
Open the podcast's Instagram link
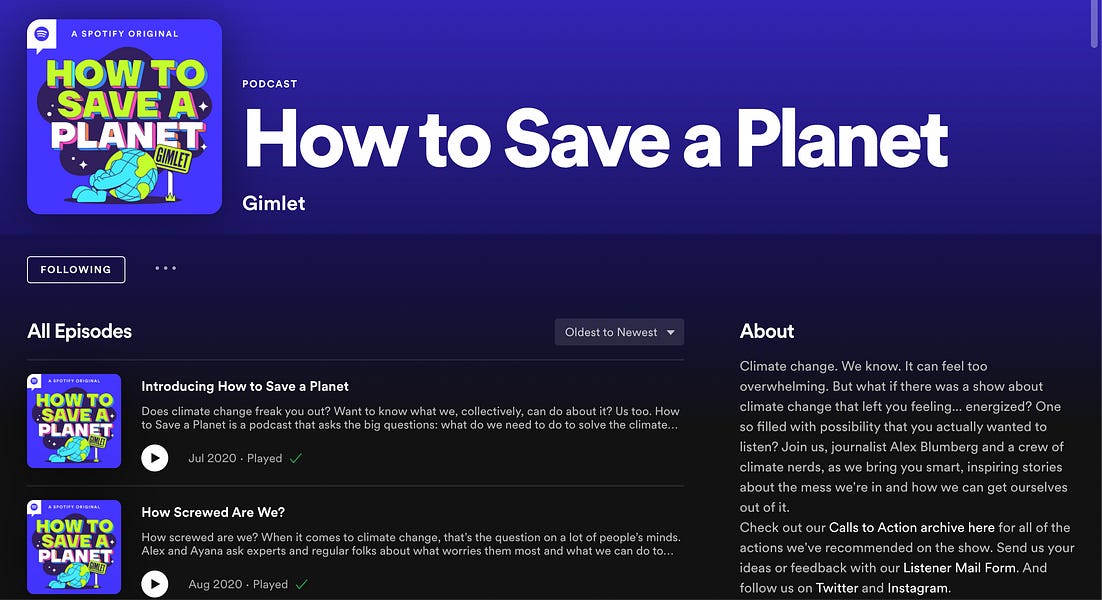point(918,588)
